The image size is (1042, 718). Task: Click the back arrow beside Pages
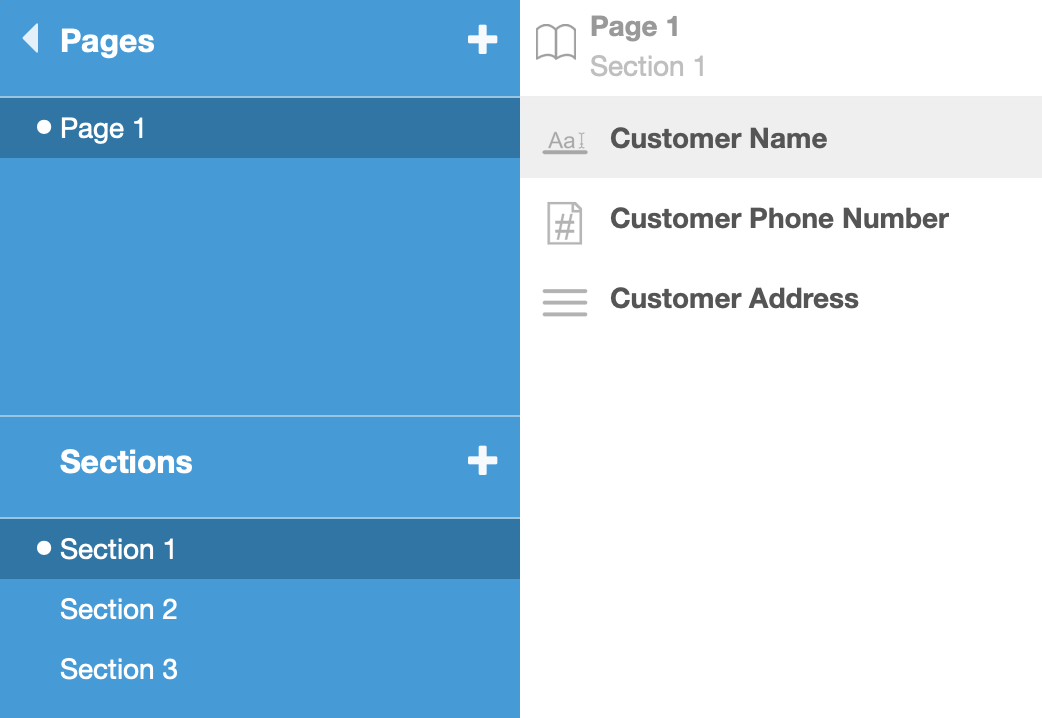pyautogui.click(x=31, y=40)
